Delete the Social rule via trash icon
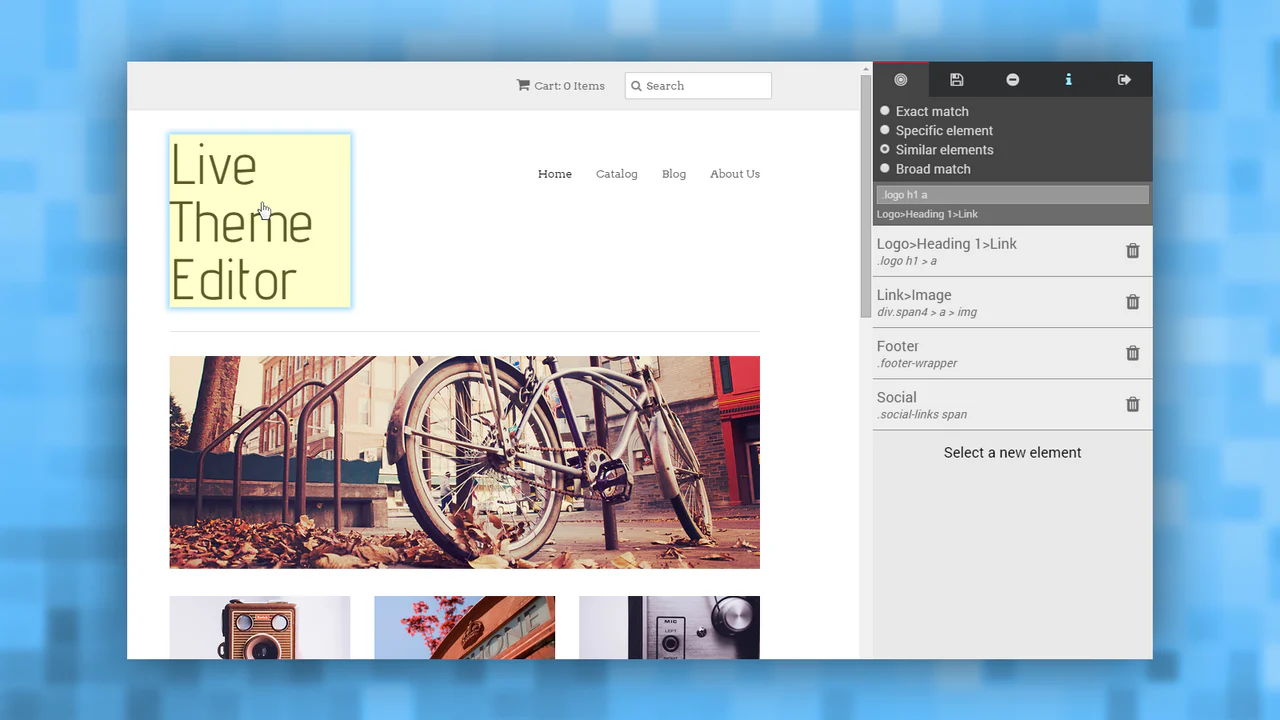This screenshot has width=1280, height=720. [x=1132, y=404]
